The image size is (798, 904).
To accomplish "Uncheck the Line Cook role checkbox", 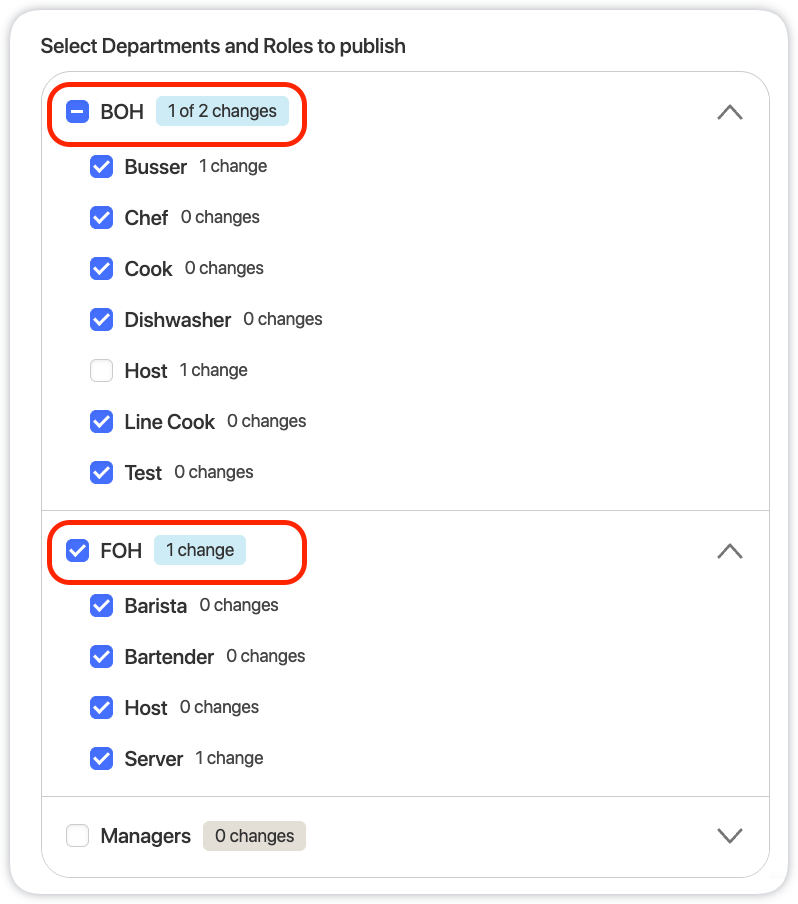I will coord(101,421).
